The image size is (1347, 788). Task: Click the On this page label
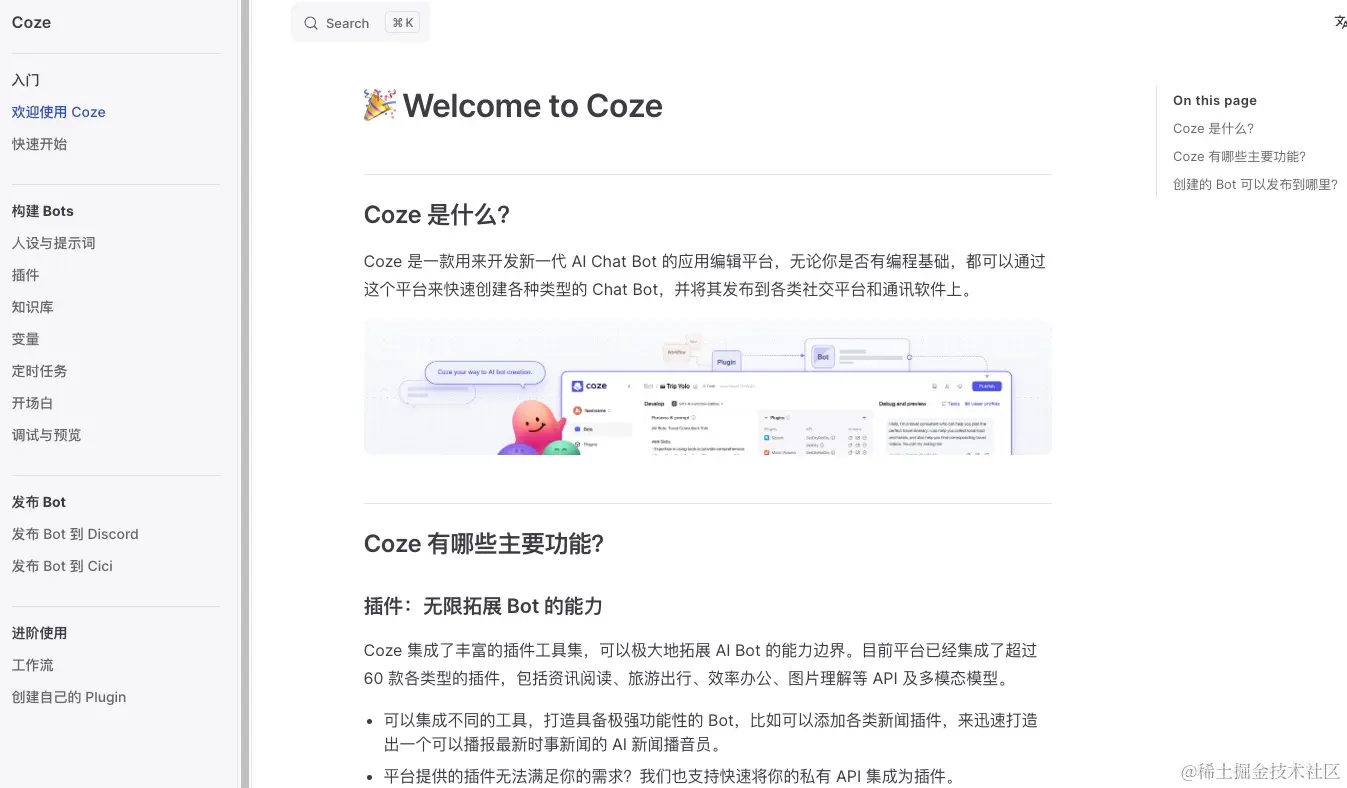pyautogui.click(x=1215, y=100)
